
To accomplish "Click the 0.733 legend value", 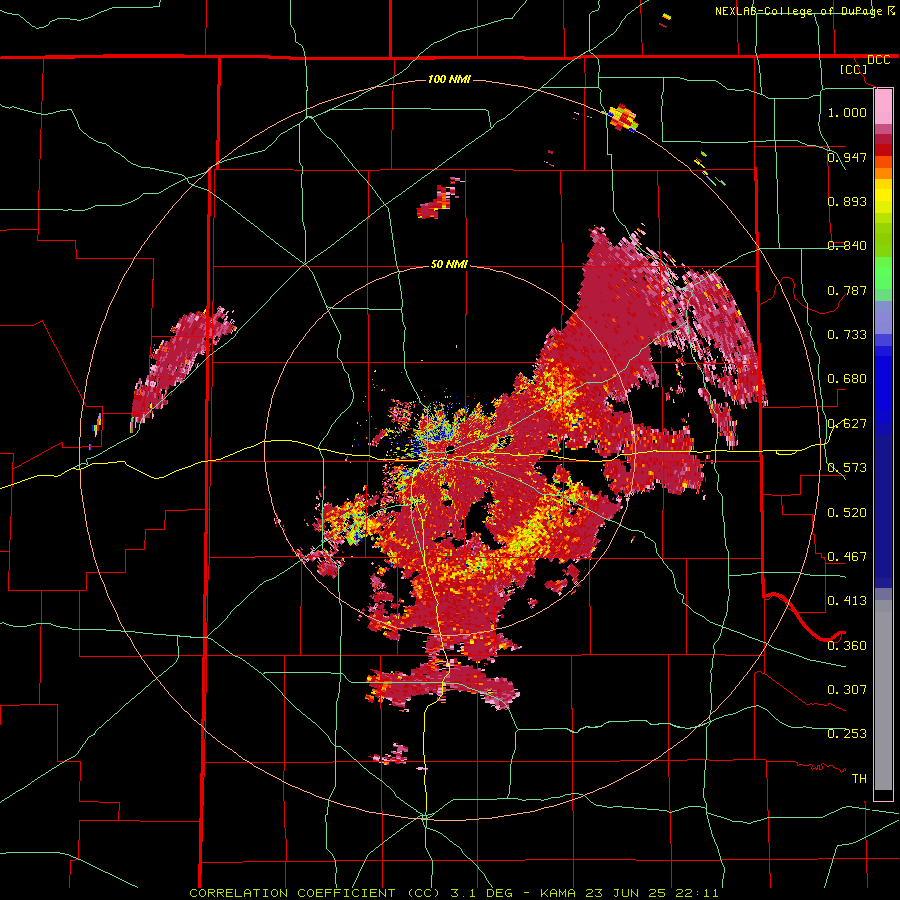I will (847, 334).
